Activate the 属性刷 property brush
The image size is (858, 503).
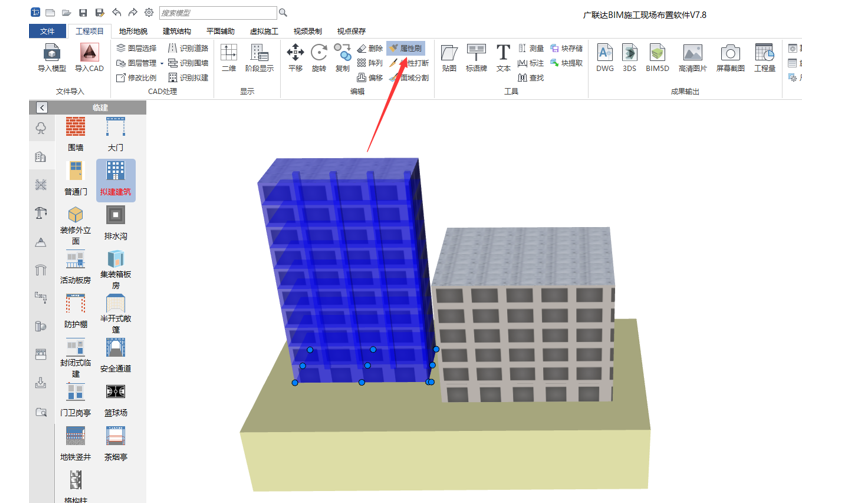(405, 48)
